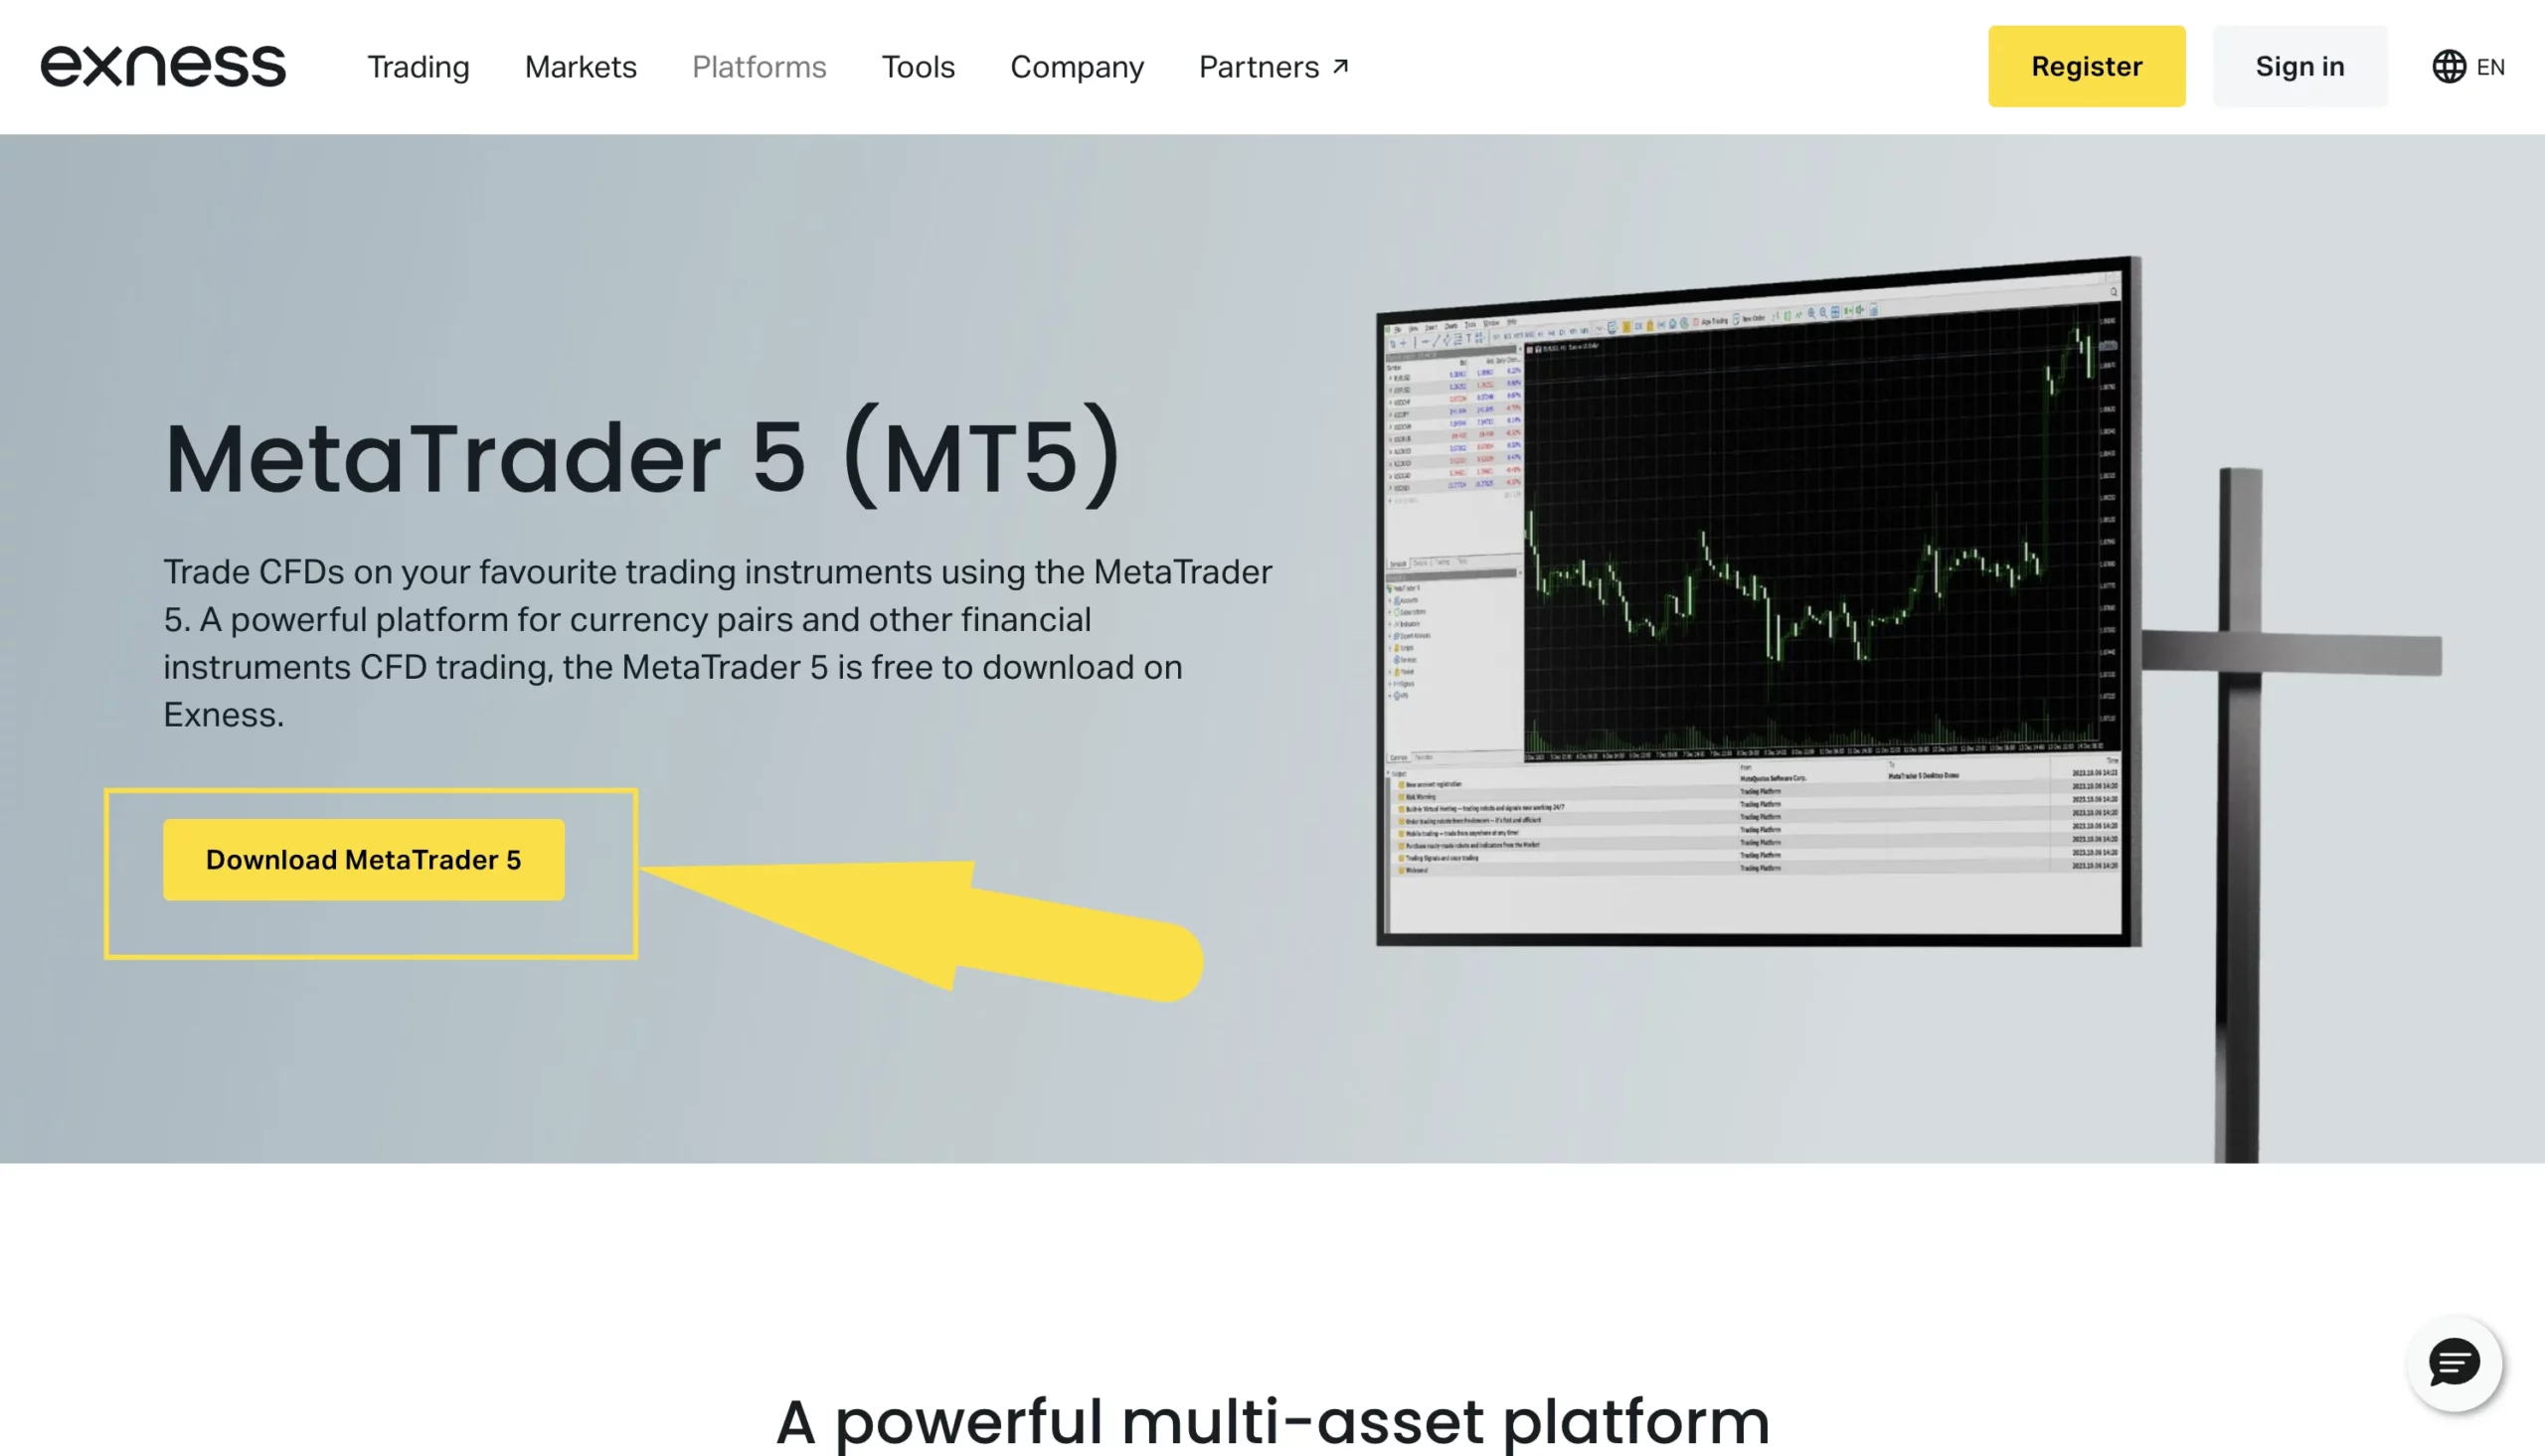Screen dimensions: 2545x1456
Task: Open the Markets dropdown menu
Action: pyautogui.click(x=581, y=67)
